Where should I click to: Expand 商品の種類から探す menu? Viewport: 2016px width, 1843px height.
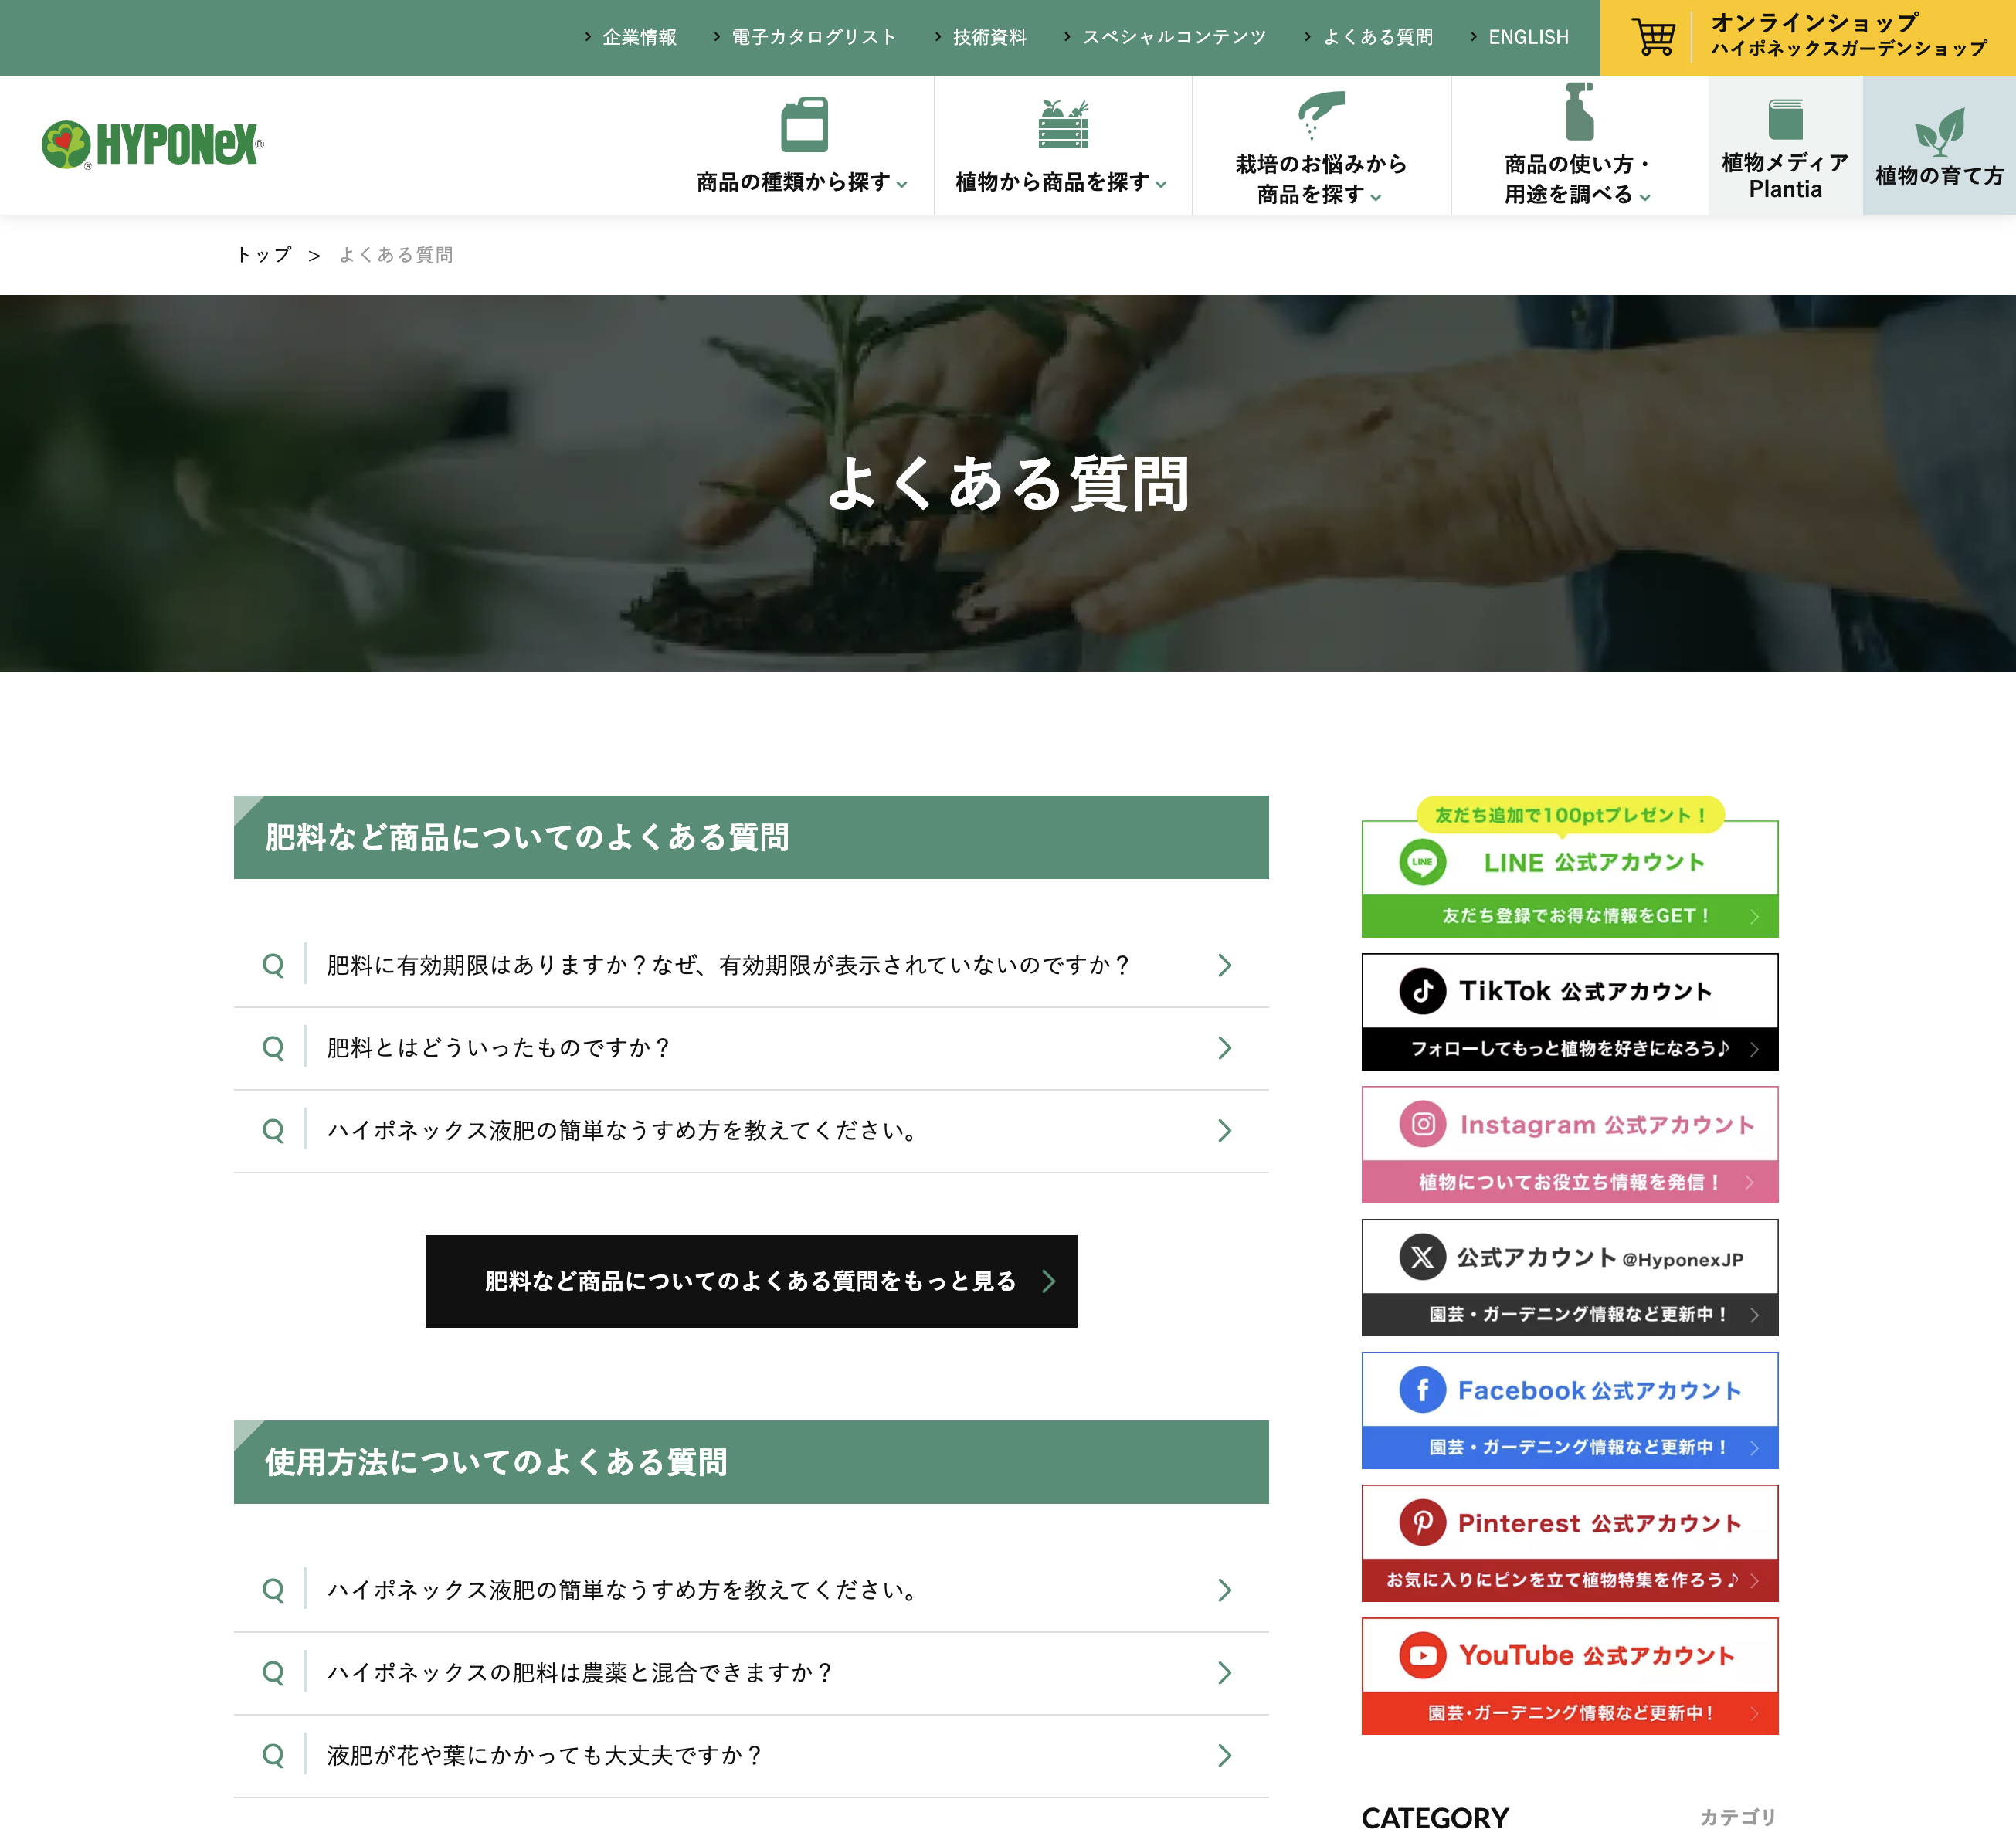point(802,182)
